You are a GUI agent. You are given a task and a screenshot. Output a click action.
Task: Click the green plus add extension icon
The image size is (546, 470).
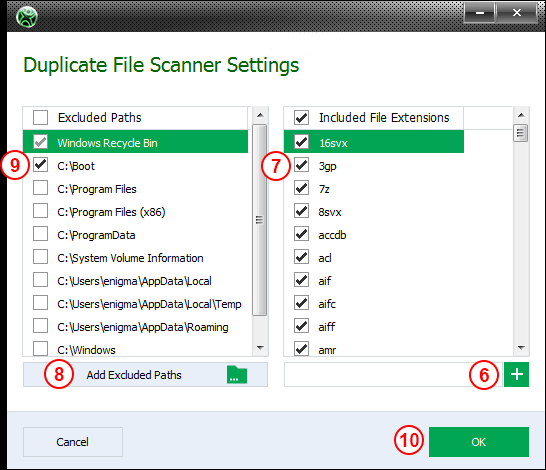point(516,375)
